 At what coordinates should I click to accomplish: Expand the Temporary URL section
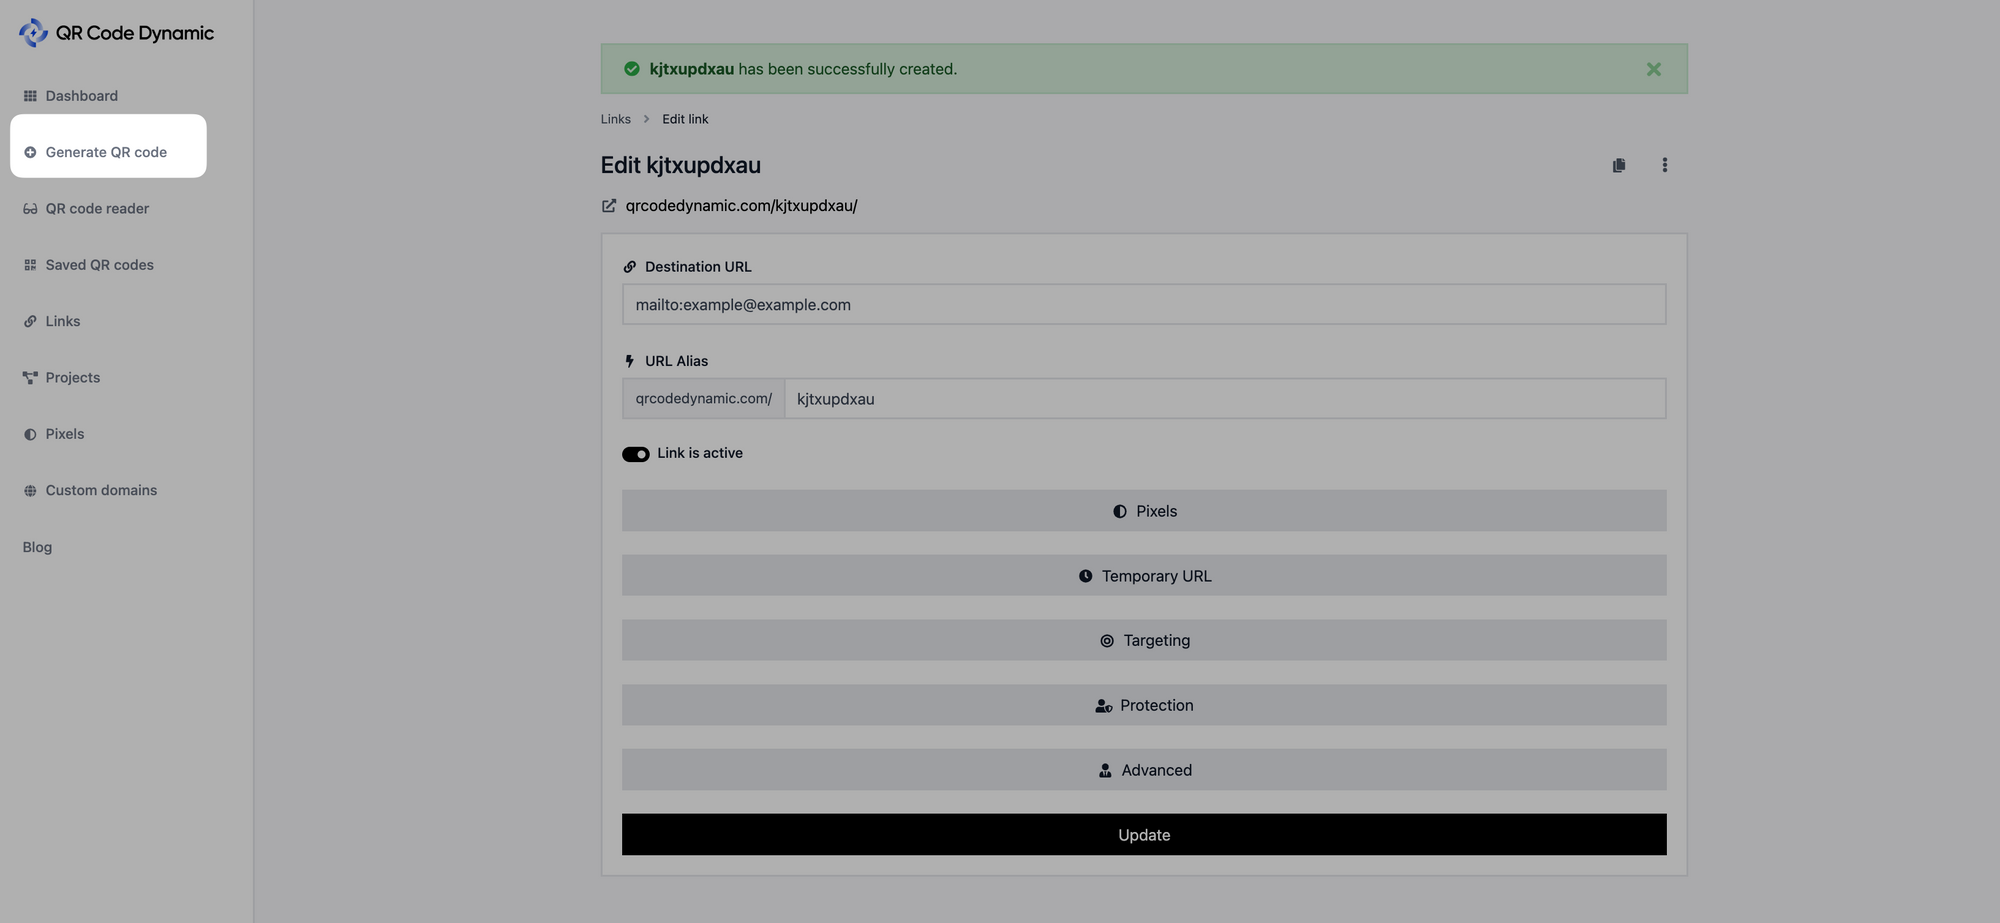pyautogui.click(x=1144, y=576)
